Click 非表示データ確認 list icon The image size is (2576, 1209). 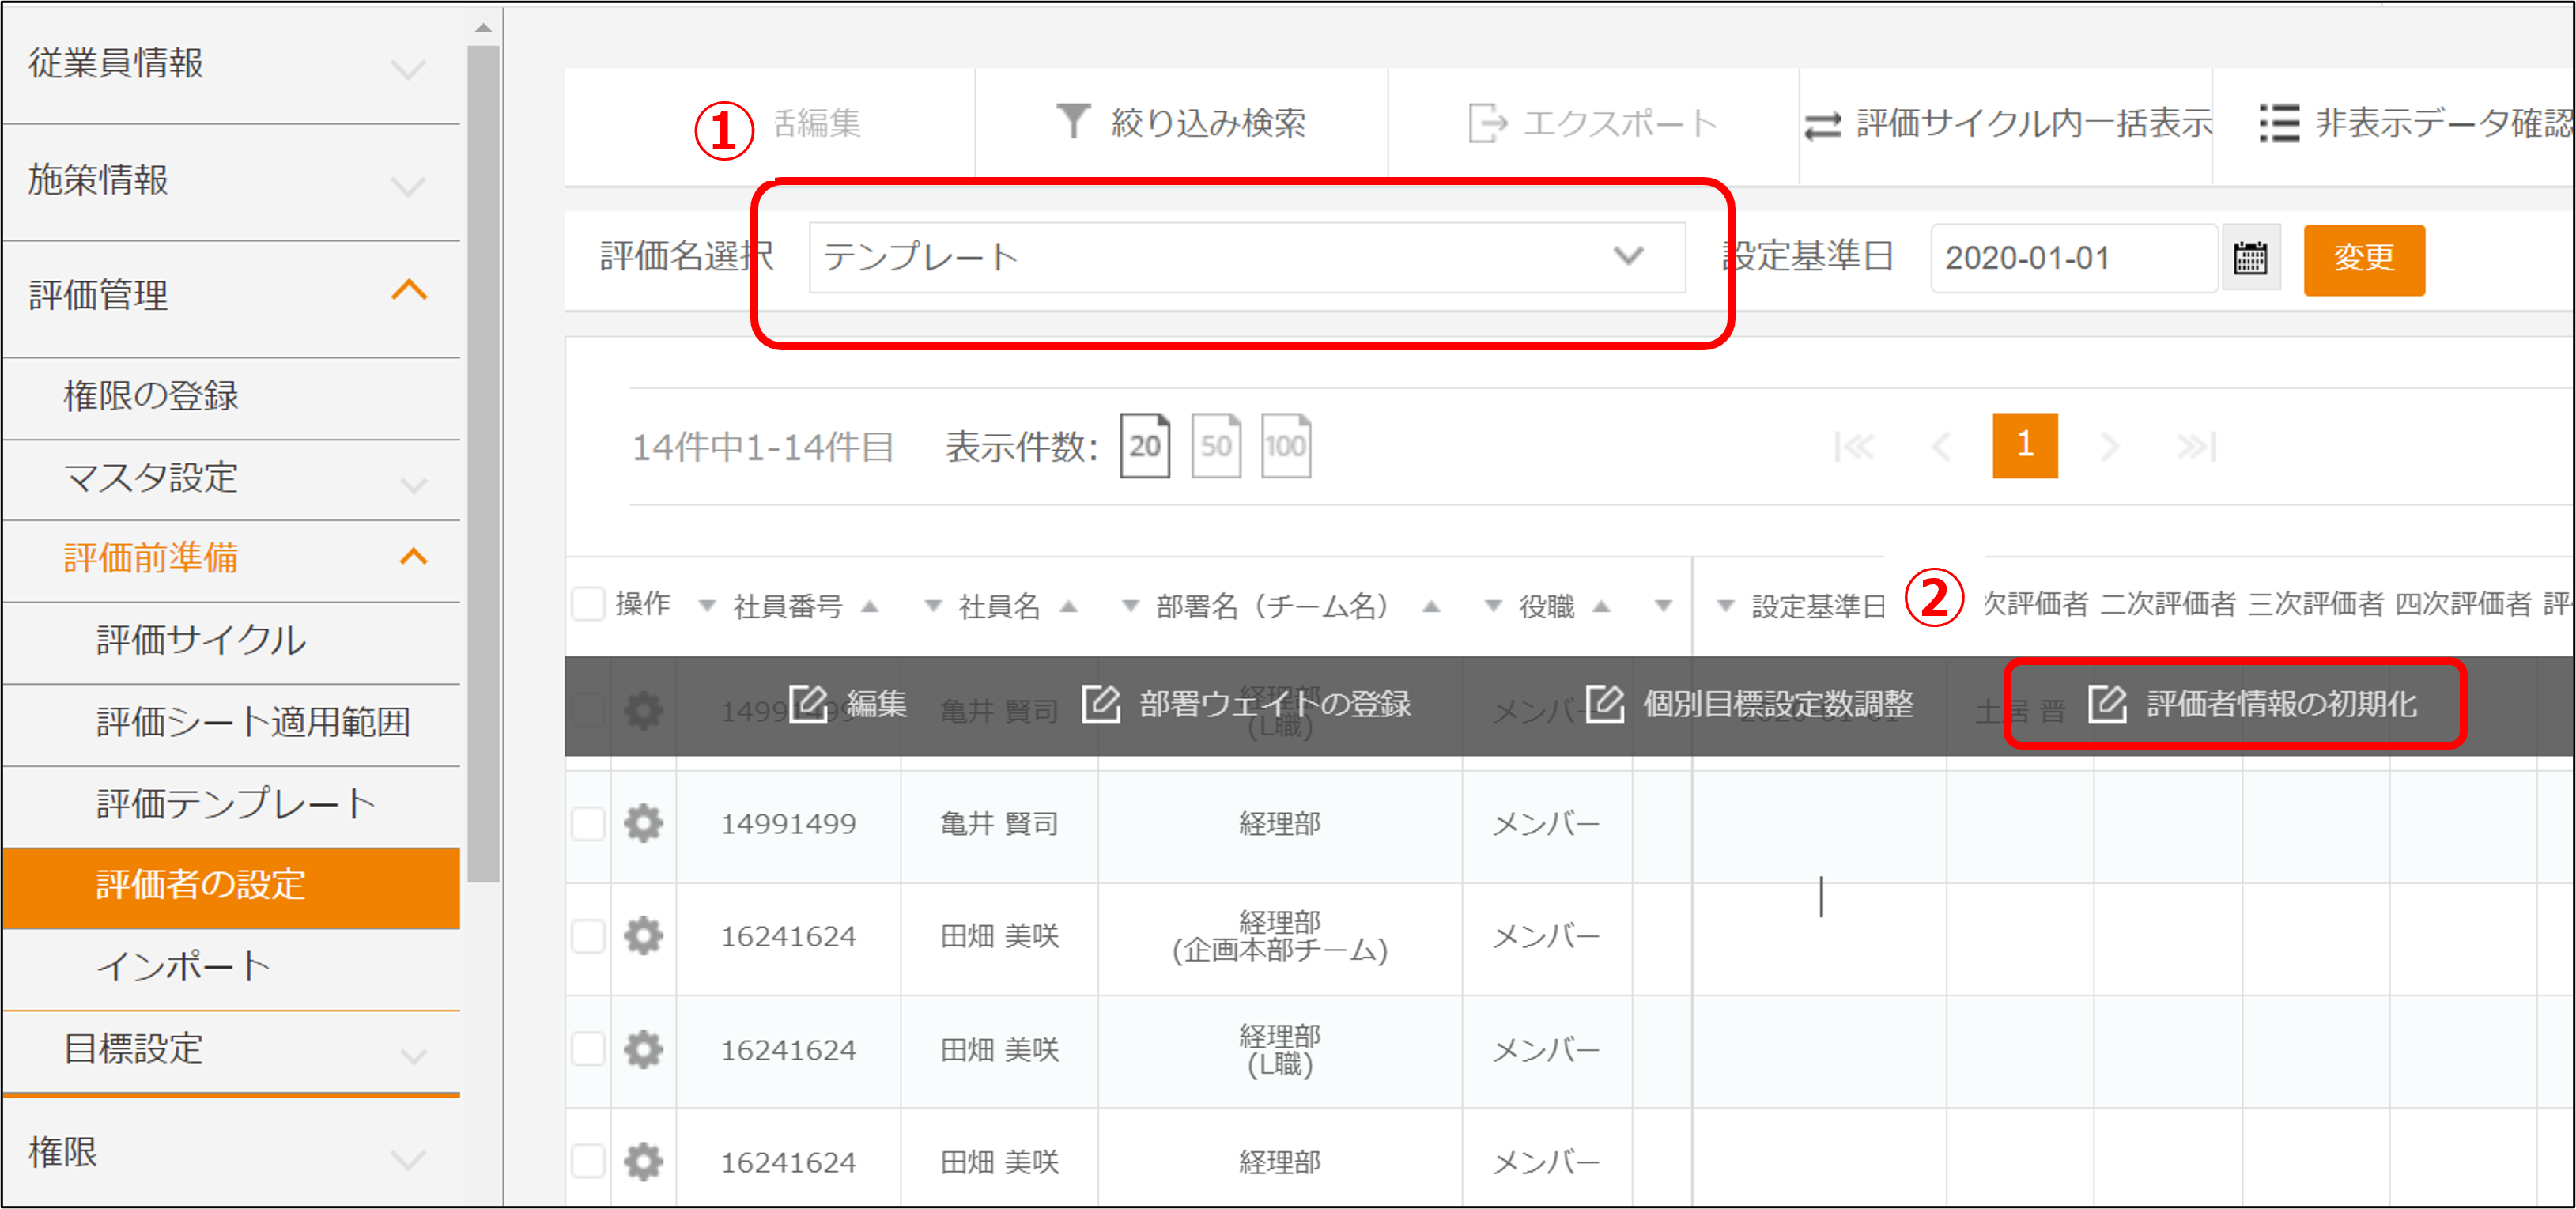pyautogui.click(x=2279, y=123)
